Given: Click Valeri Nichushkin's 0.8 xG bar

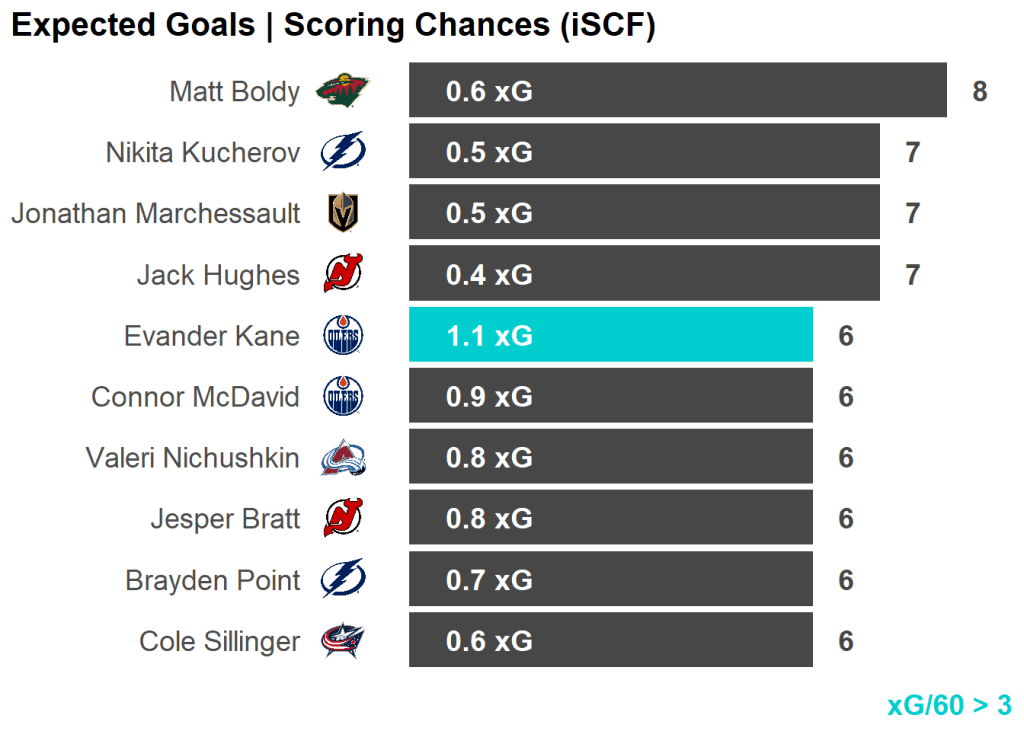Looking at the screenshot, I should click(x=610, y=457).
